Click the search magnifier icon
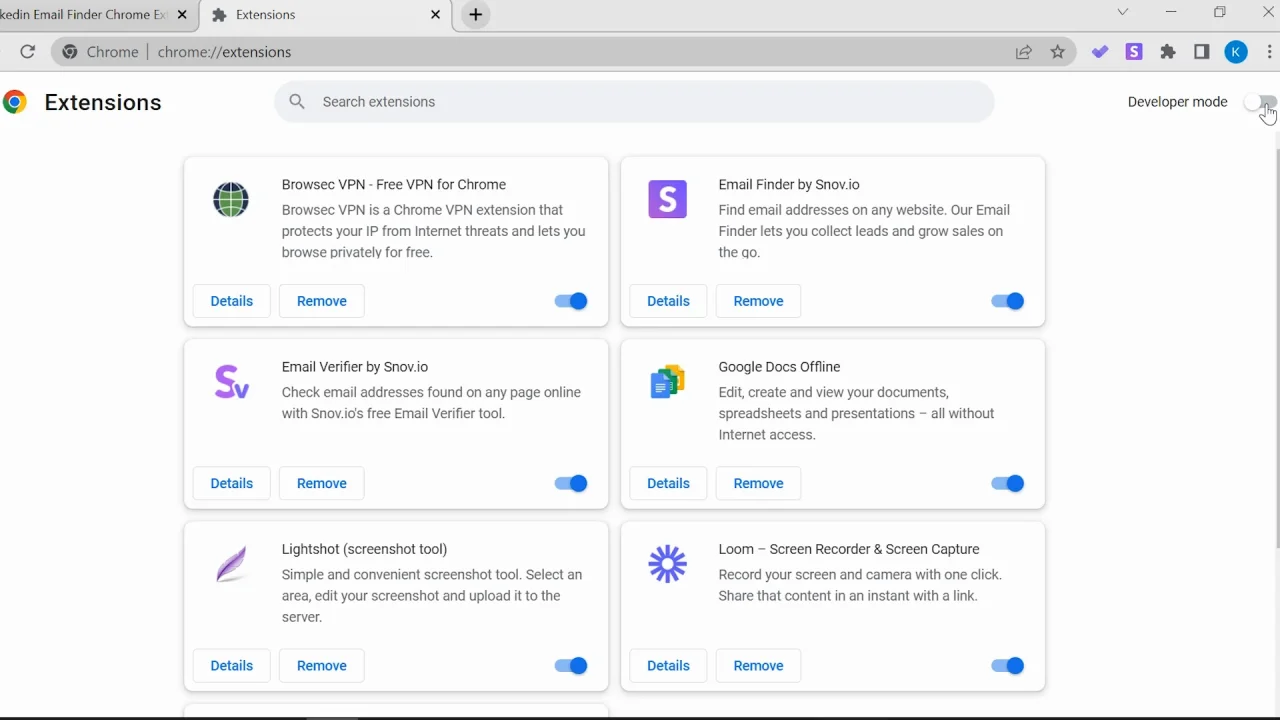 coord(297,102)
